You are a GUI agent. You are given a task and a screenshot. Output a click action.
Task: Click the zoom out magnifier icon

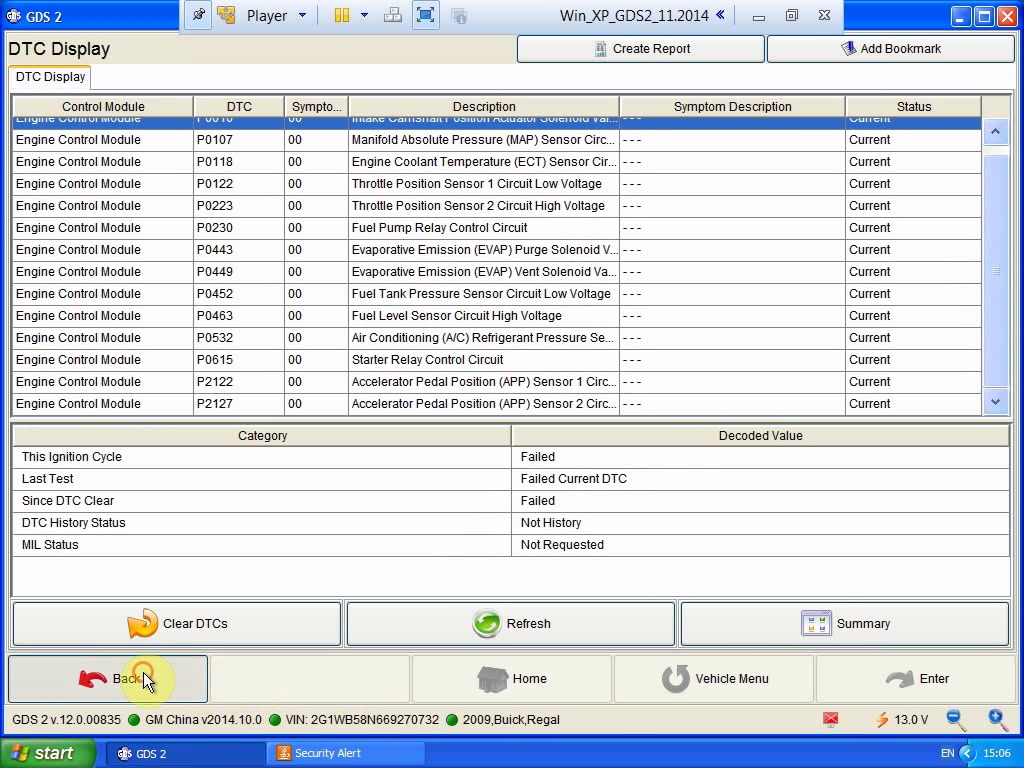click(956, 720)
